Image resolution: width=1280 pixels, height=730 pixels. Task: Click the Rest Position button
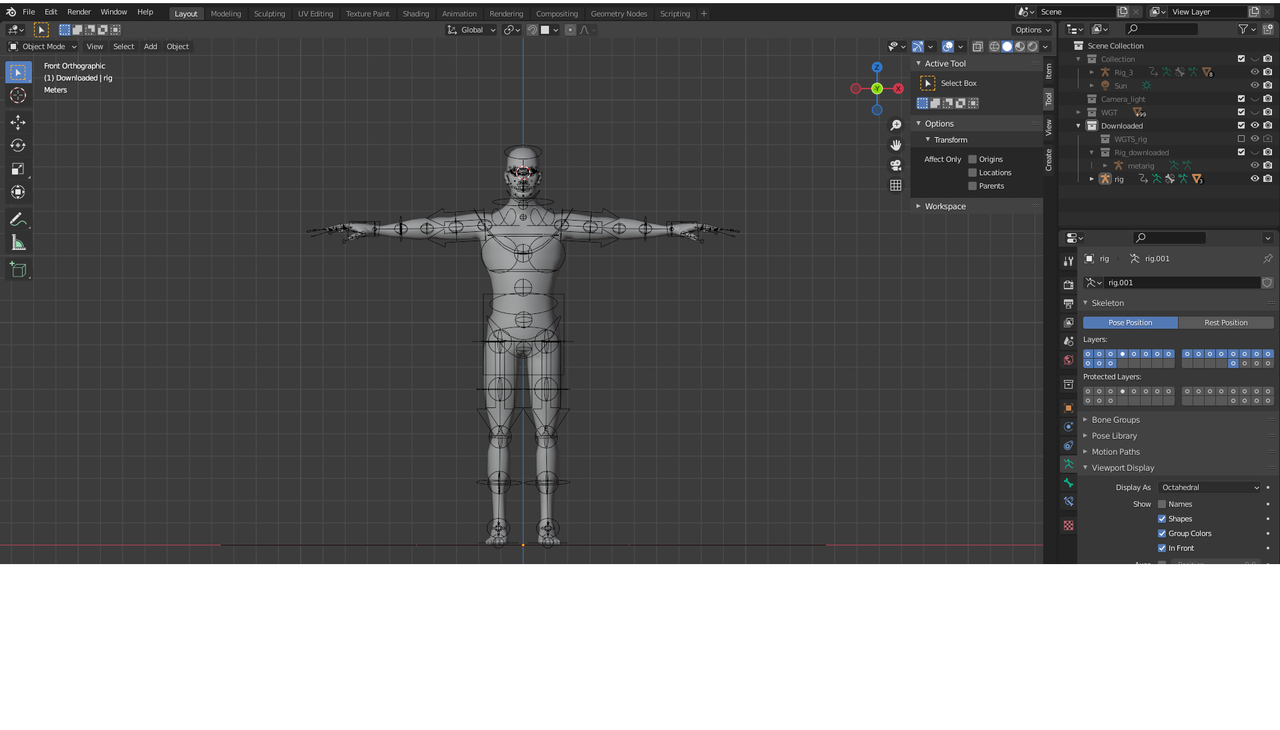[x=1226, y=323]
